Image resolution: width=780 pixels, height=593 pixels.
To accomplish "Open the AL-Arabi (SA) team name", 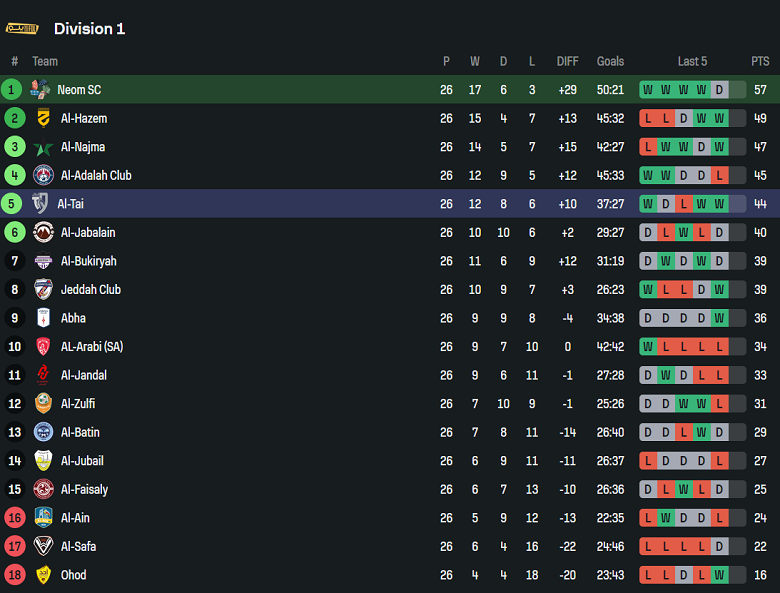I will [92, 347].
